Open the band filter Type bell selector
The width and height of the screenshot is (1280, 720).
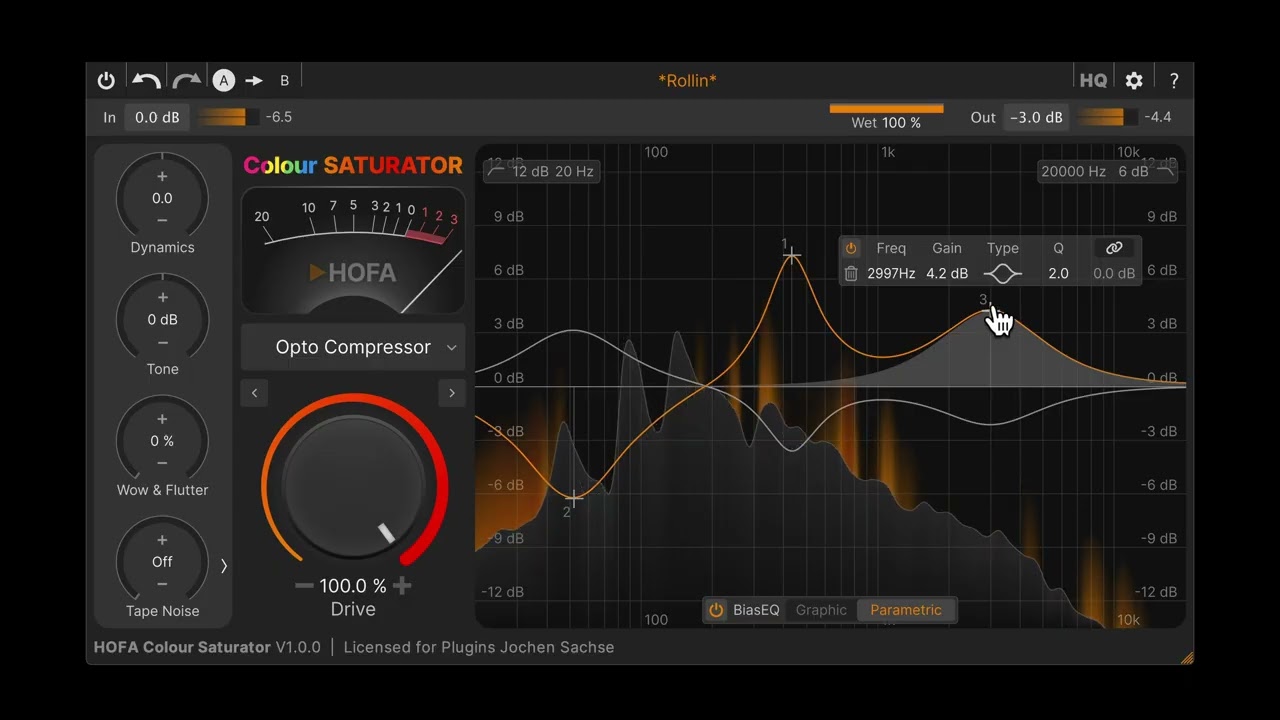(1003, 273)
